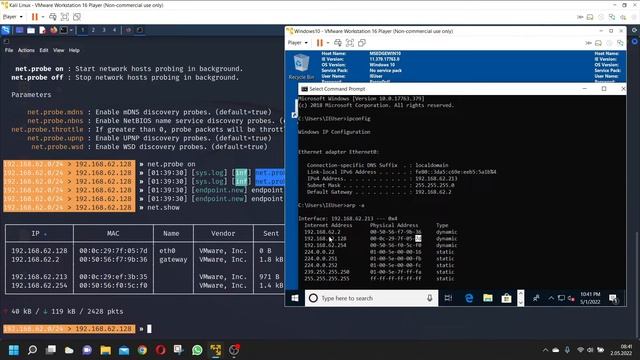This screenshot has height=360, width=640.
Task: Pause the Windows10 virtual machine
Action: [x=320, y=43]
